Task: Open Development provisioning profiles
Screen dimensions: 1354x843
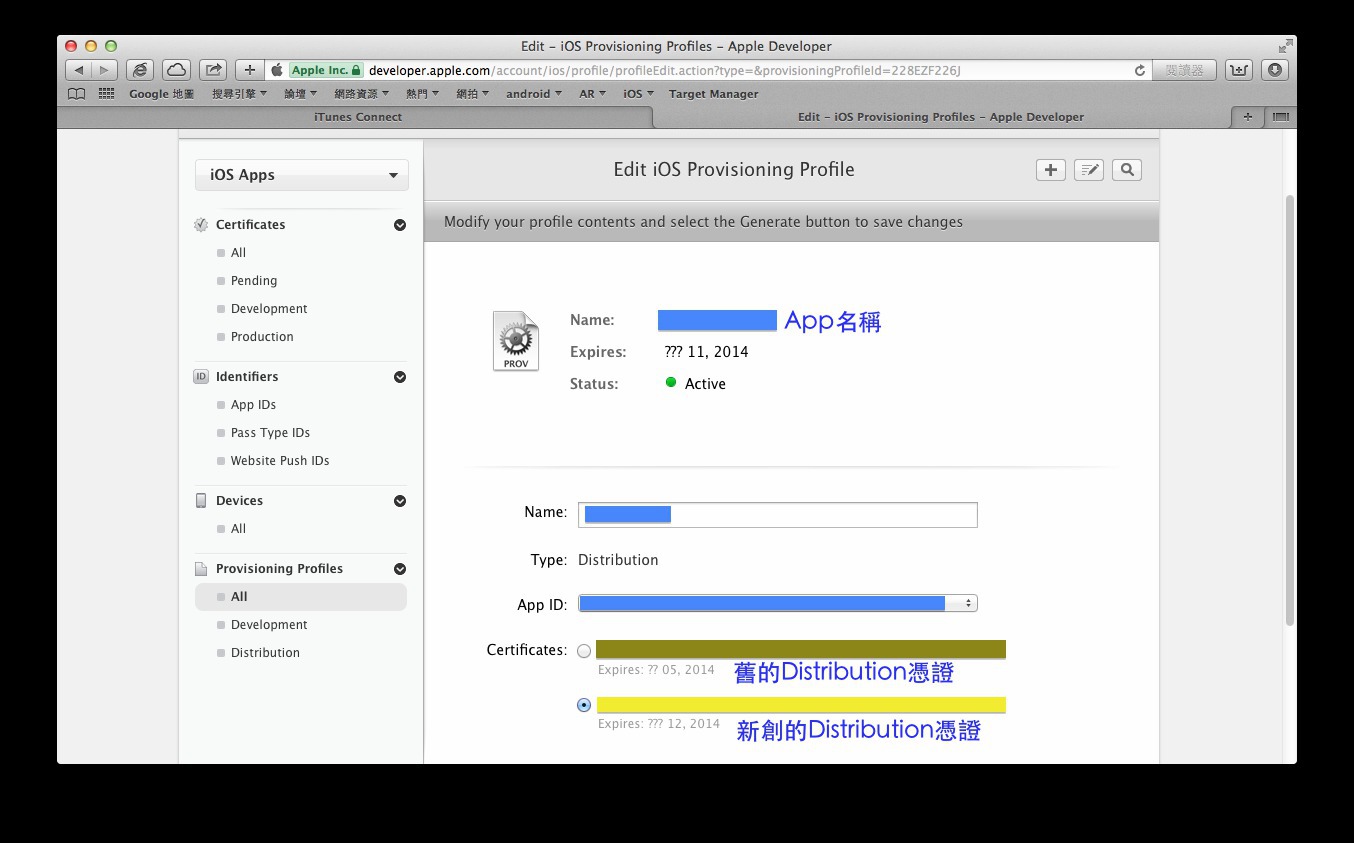Action: point(269,625)
